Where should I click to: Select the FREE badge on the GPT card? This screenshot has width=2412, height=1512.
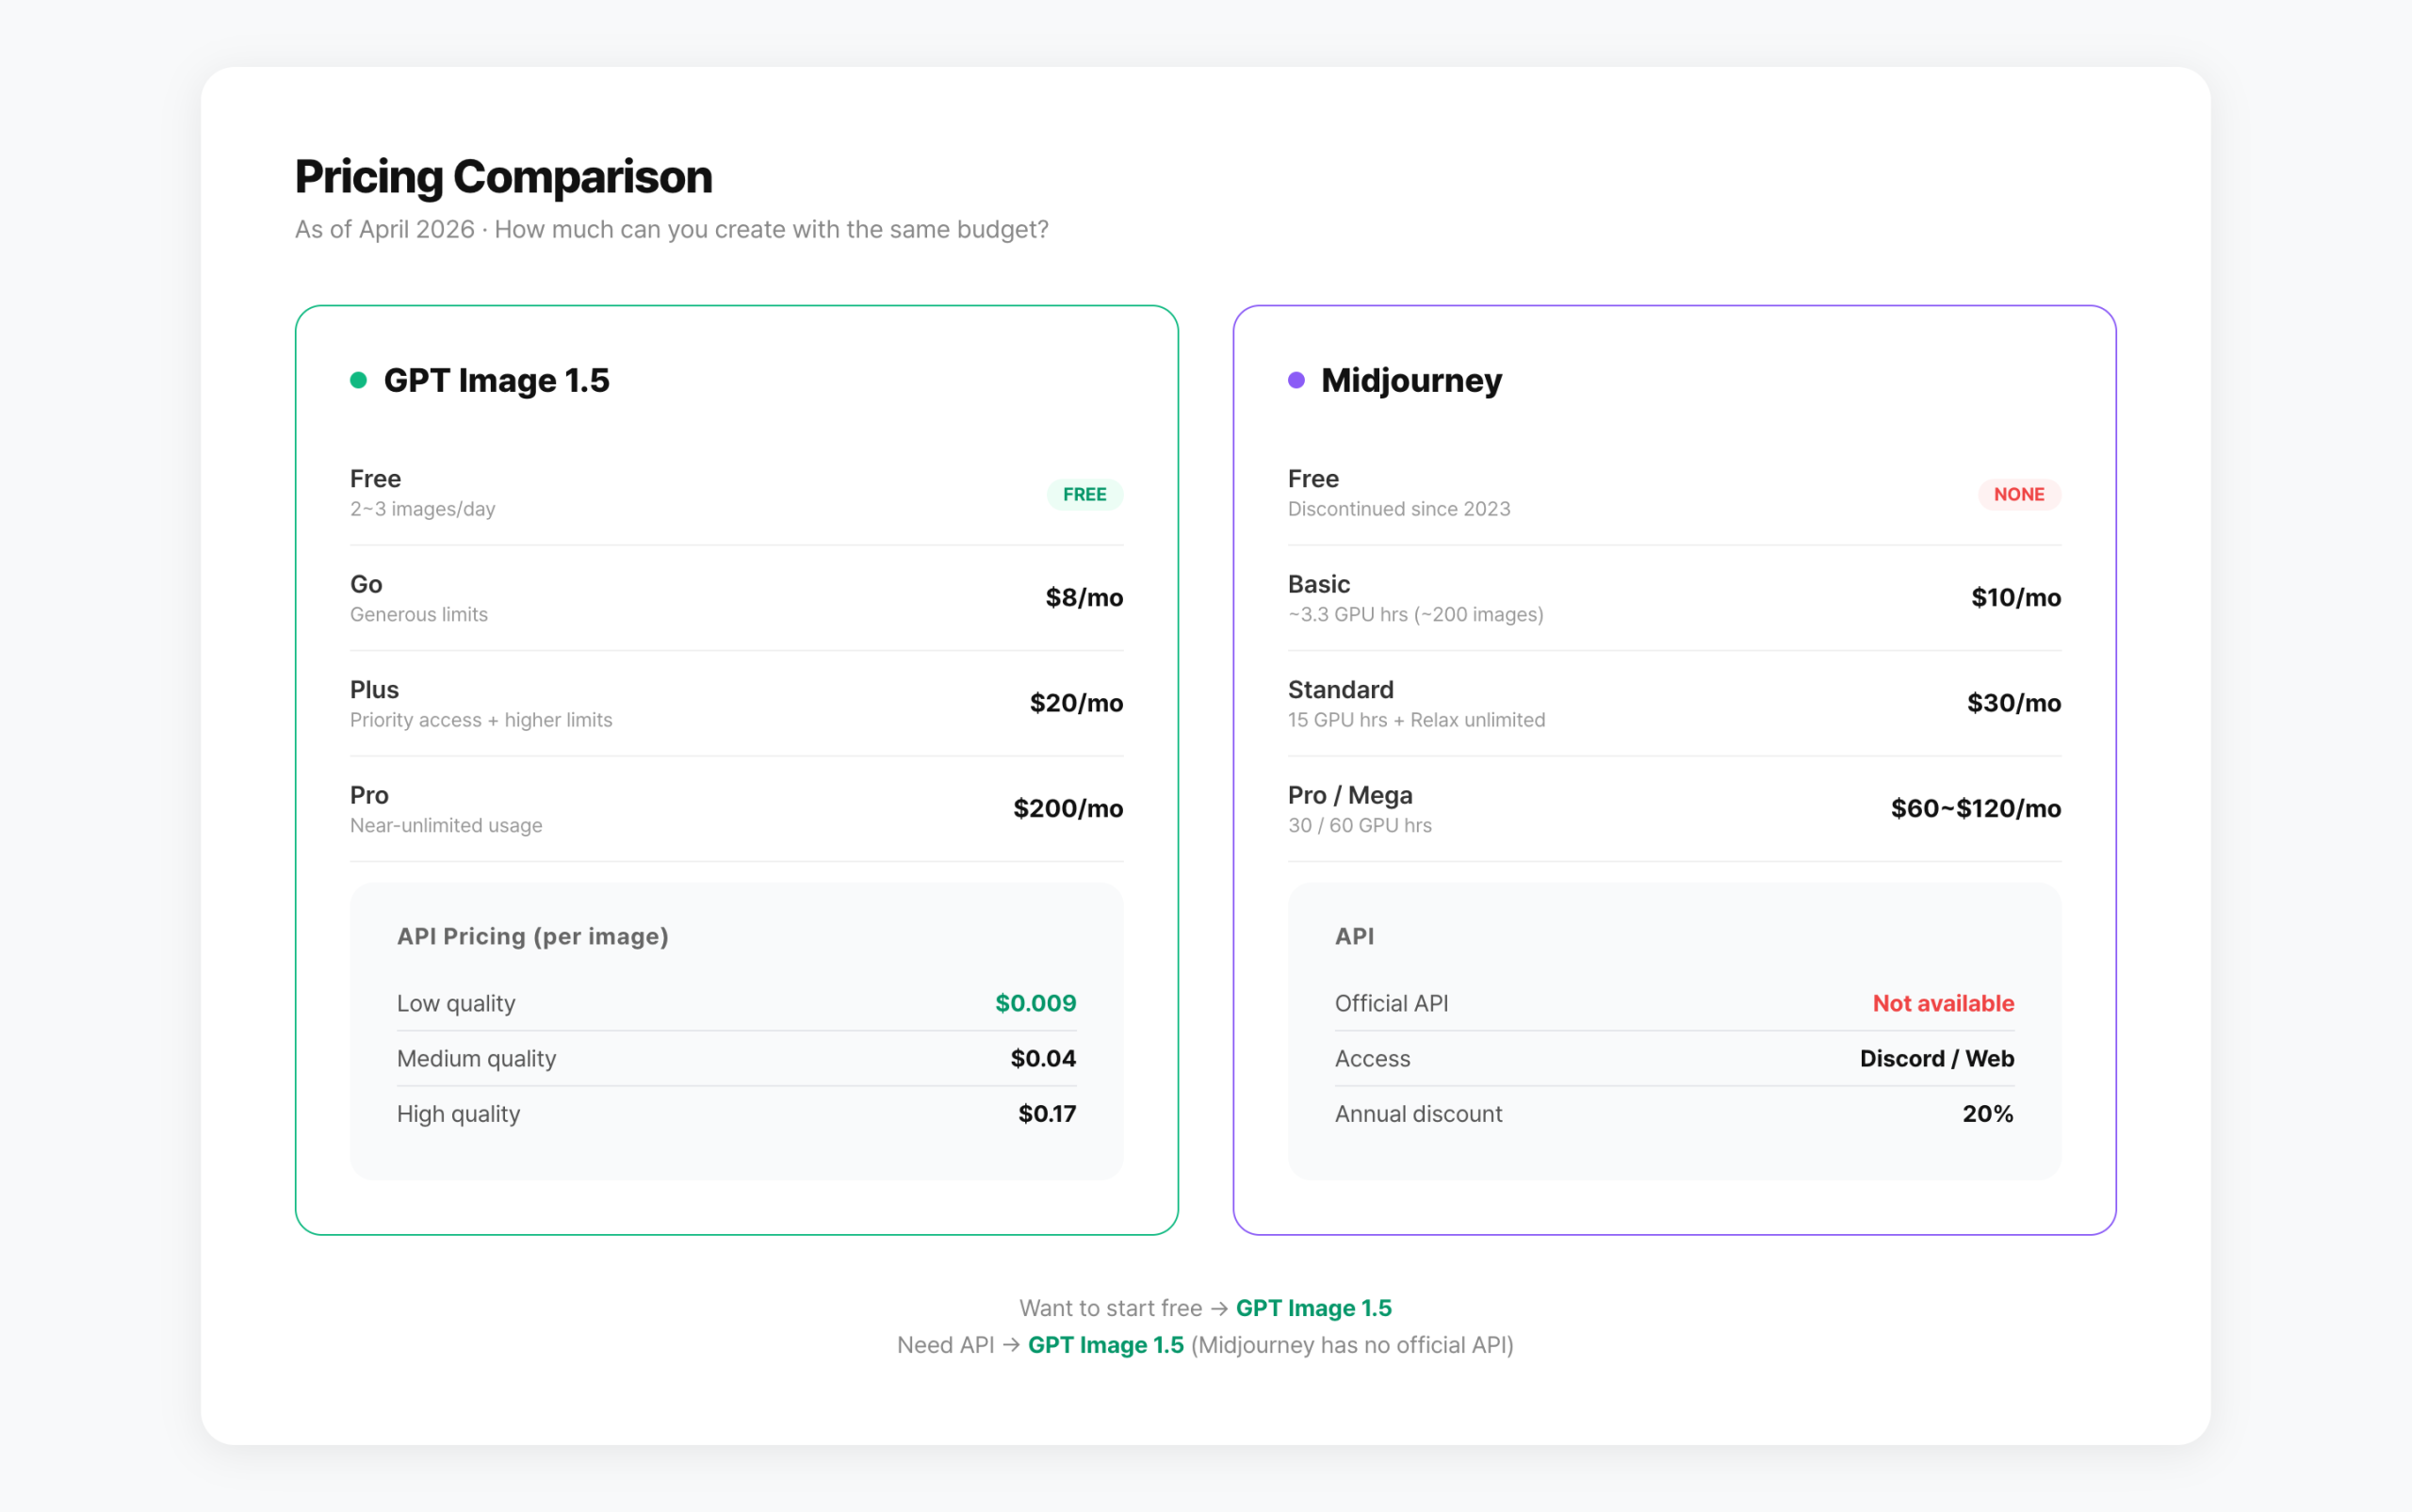click(1084, 493)
